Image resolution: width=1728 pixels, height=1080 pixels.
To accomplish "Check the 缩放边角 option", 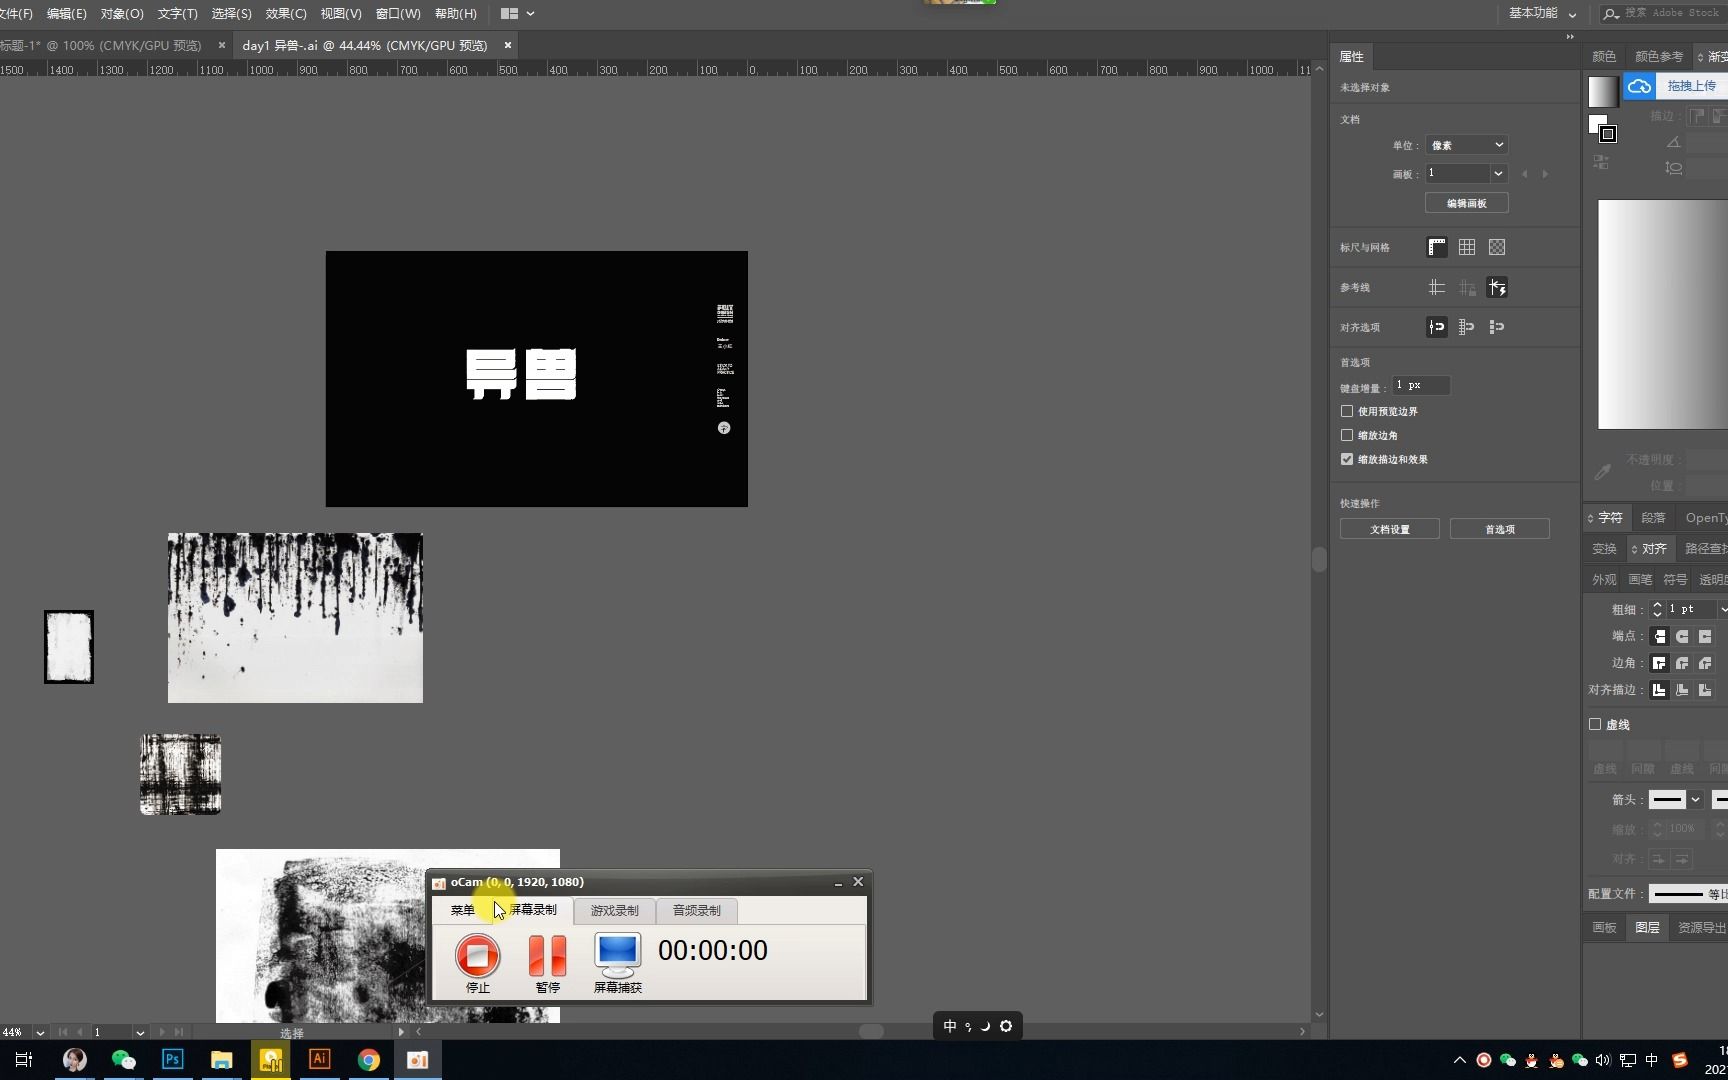I will (1347, 435).
